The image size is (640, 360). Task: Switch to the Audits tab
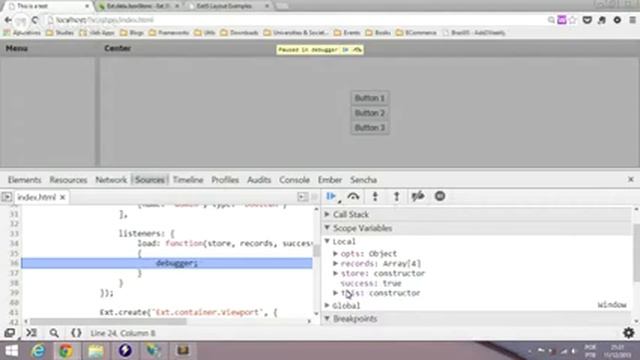[x=259, y=180]
